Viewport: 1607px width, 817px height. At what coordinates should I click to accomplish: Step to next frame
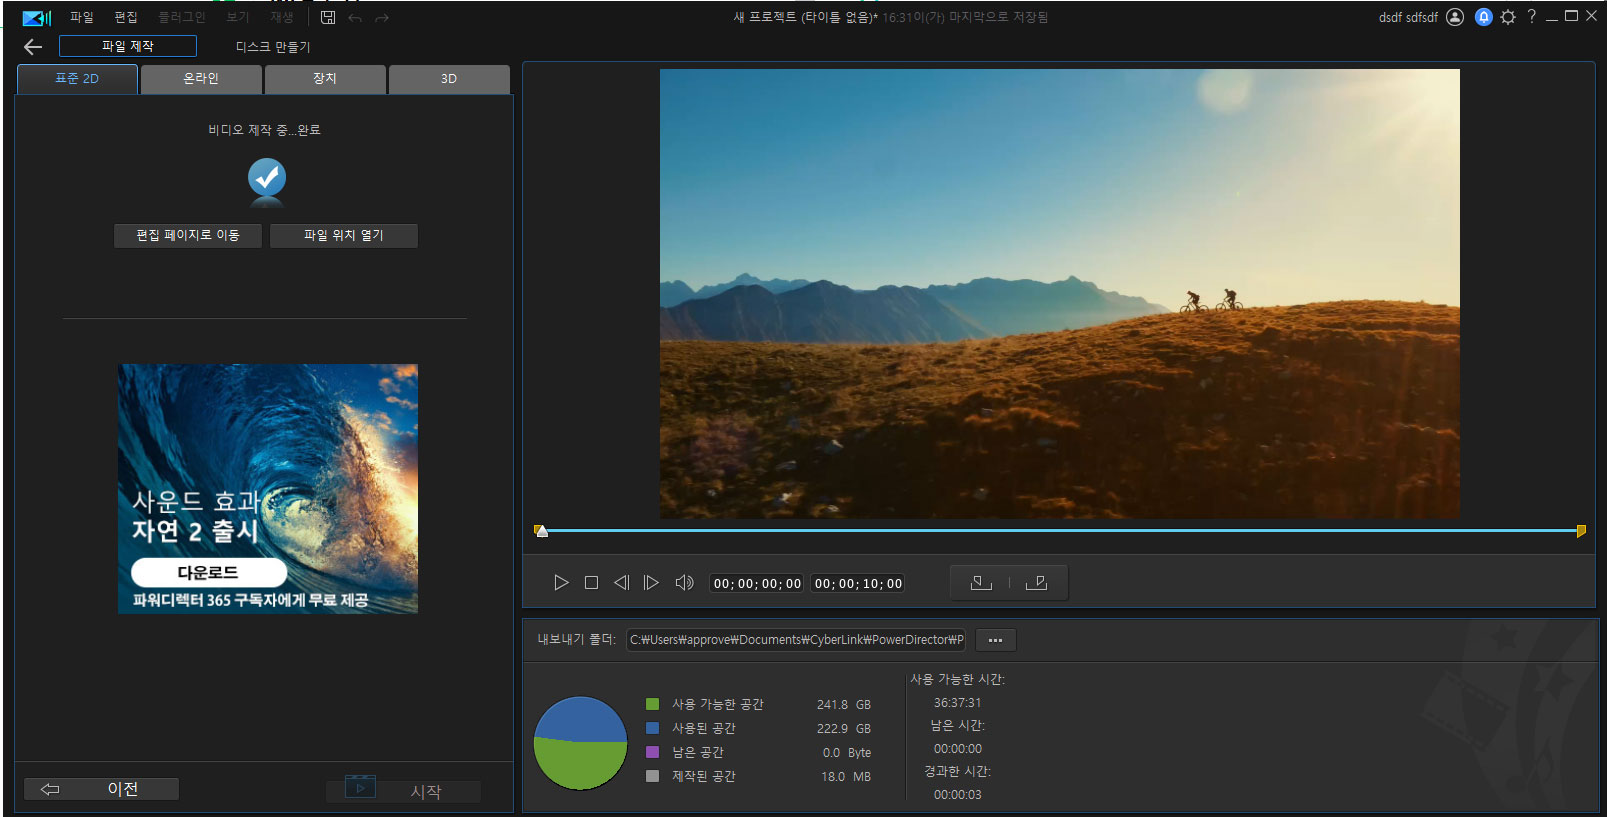tap(651, 583)
